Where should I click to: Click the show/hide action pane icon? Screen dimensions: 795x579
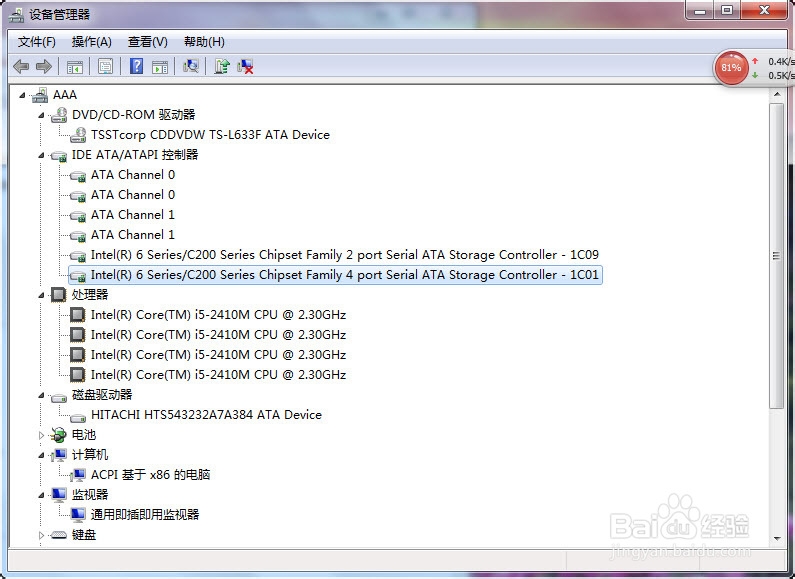tap(160, 66)
